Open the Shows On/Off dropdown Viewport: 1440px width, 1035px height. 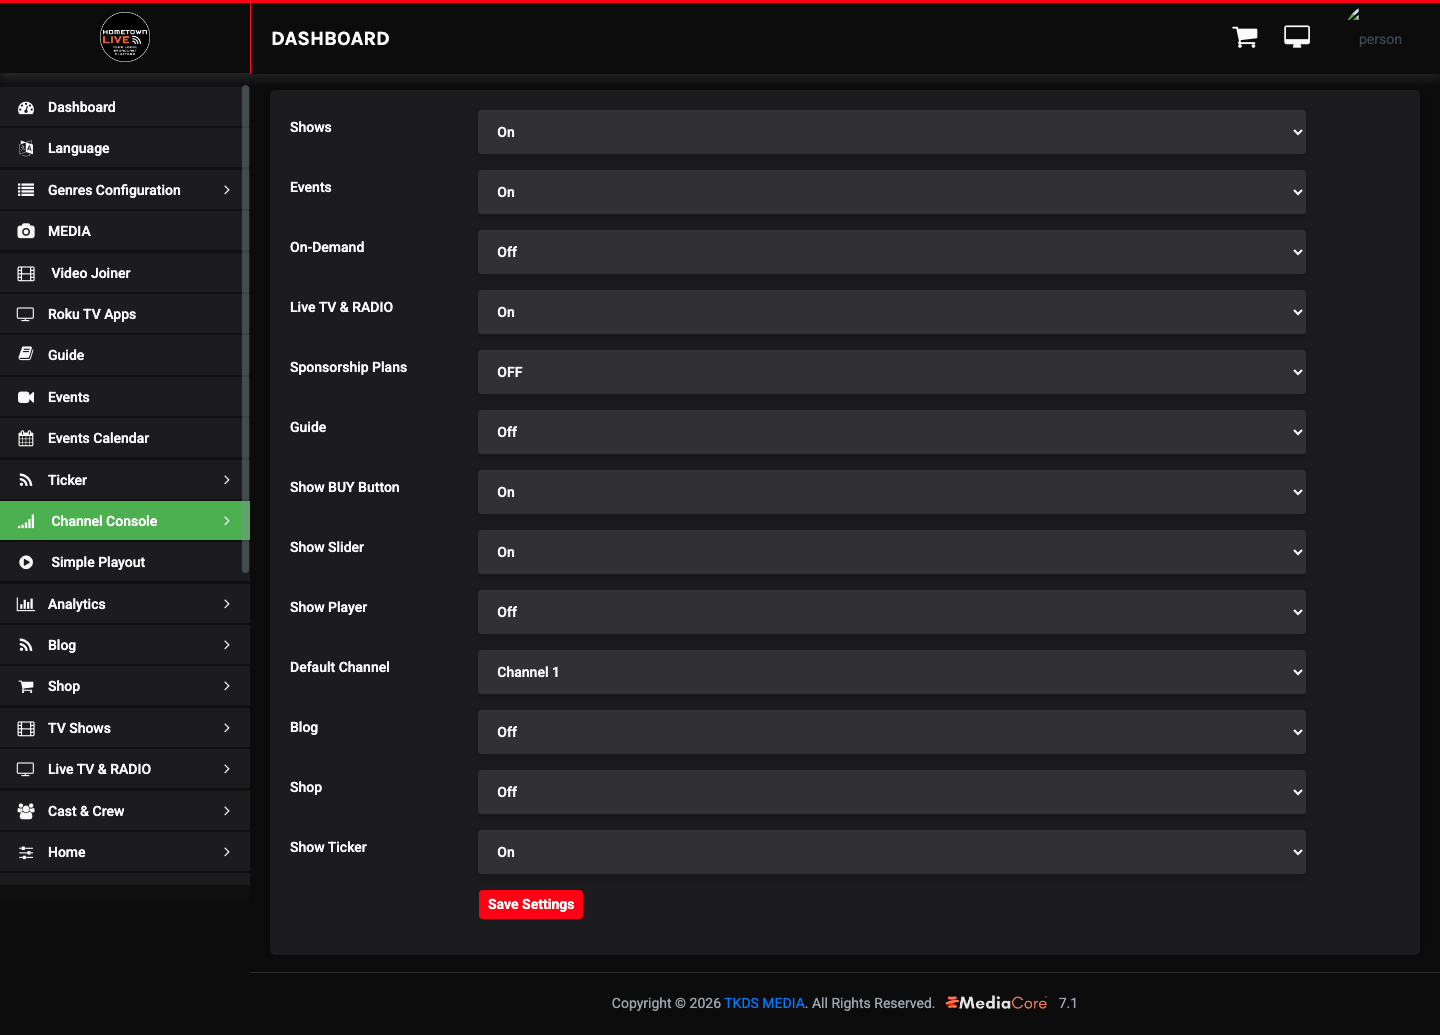point(892,132)
